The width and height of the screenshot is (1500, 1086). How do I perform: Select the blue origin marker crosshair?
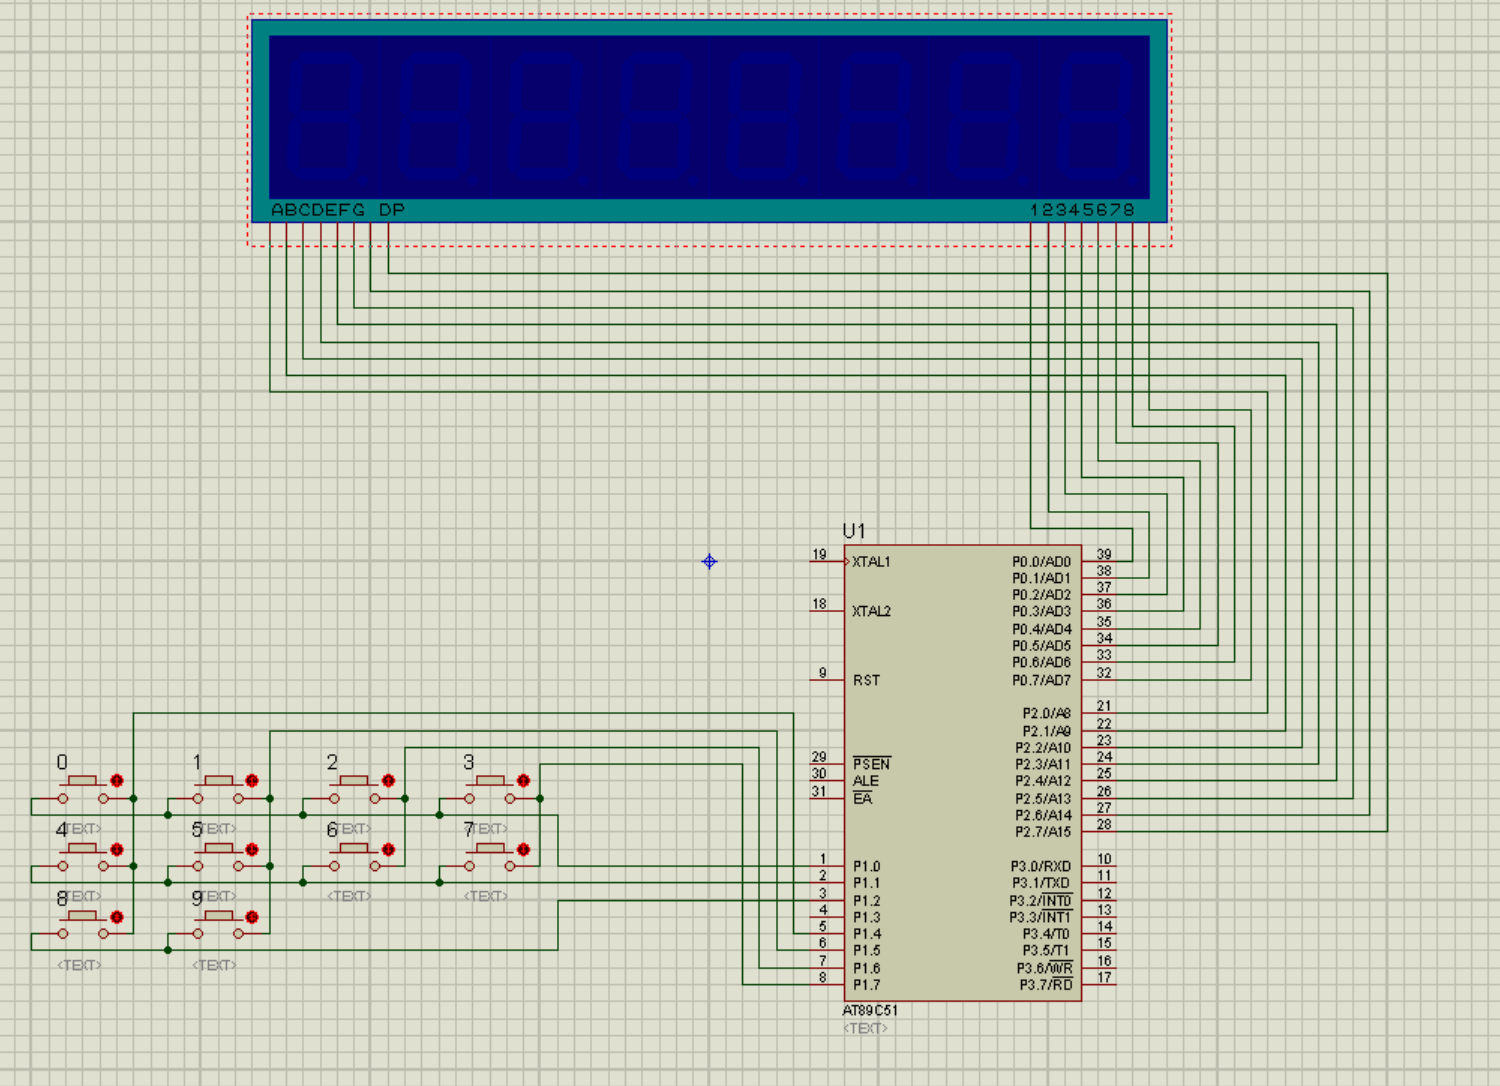[x=709, y=561]
